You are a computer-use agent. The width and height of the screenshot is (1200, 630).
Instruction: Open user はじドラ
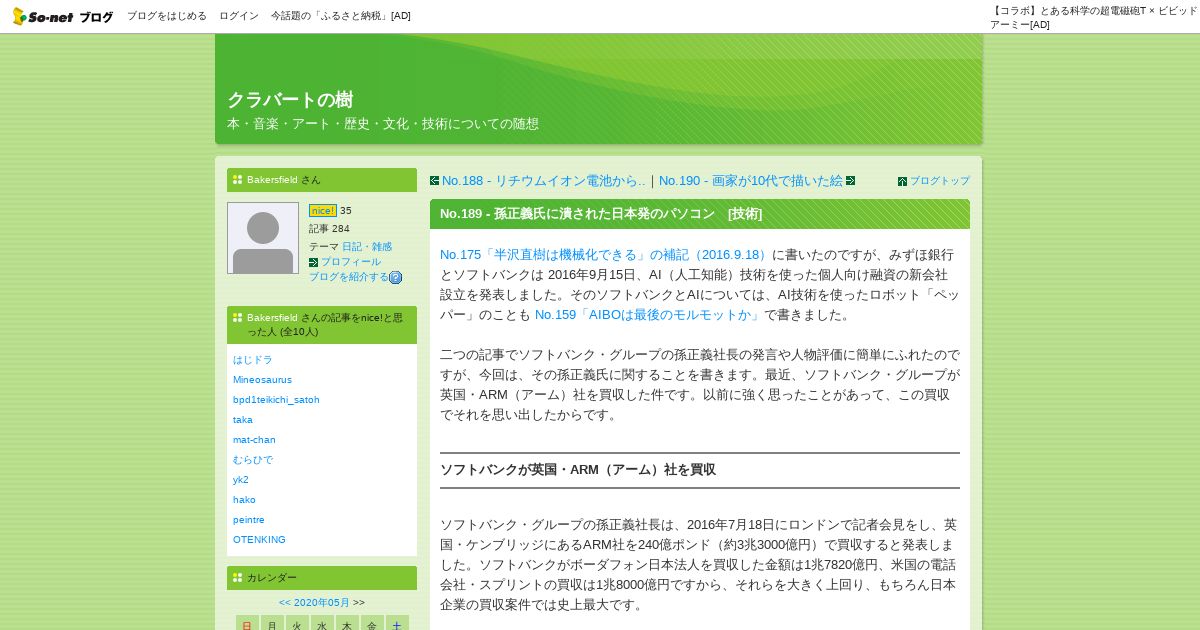[x=253, y=360]
